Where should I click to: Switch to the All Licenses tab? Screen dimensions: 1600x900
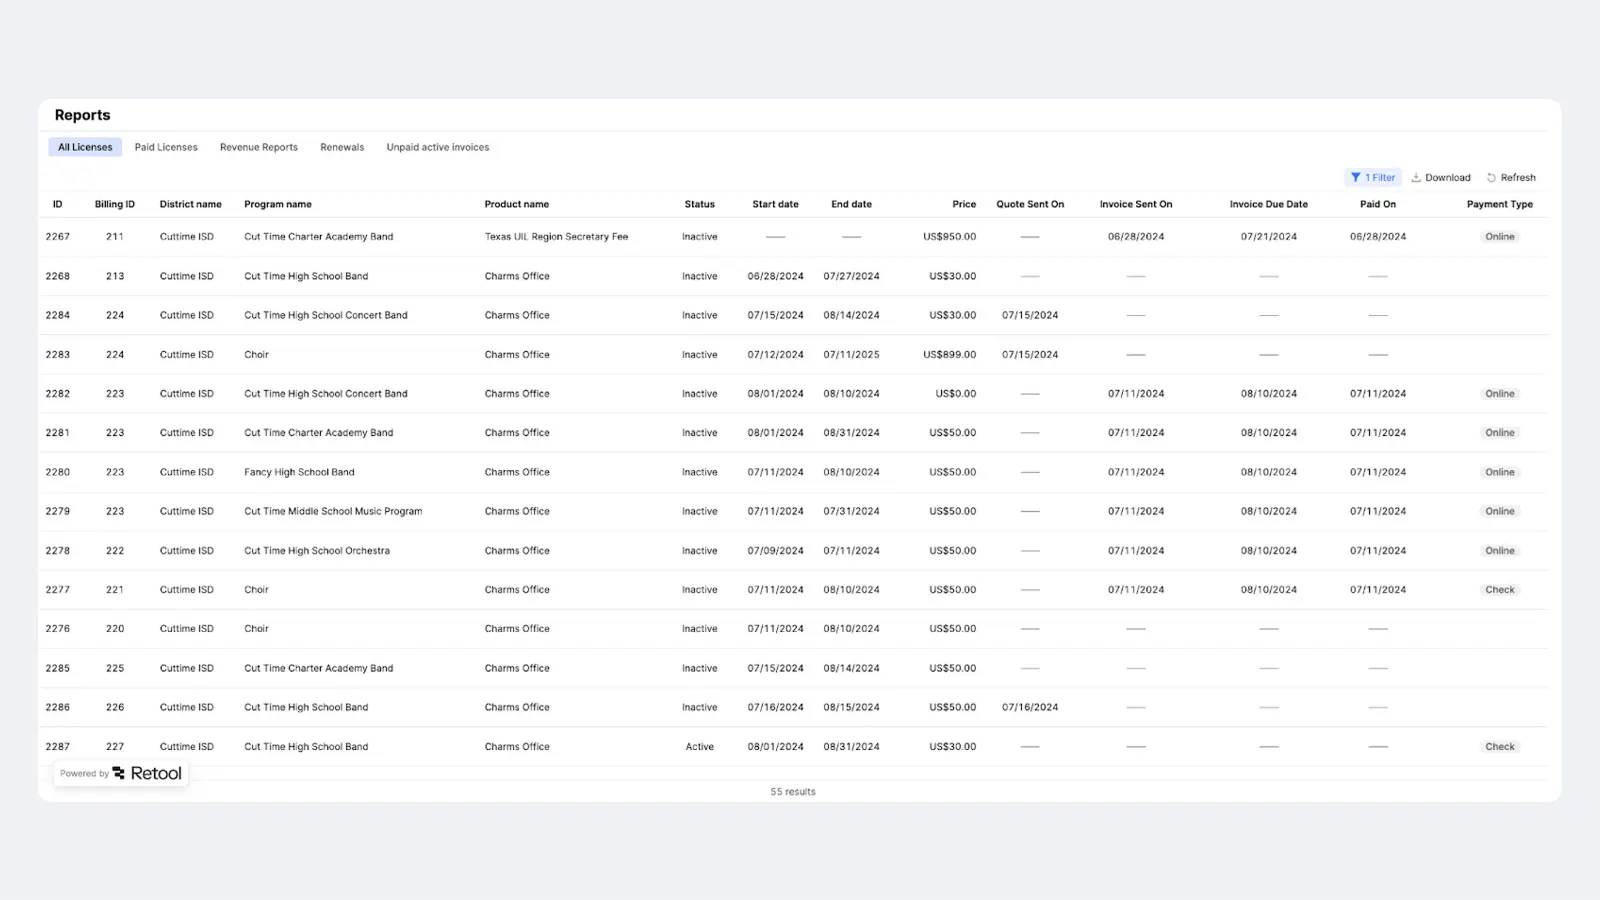pos(85,147)
